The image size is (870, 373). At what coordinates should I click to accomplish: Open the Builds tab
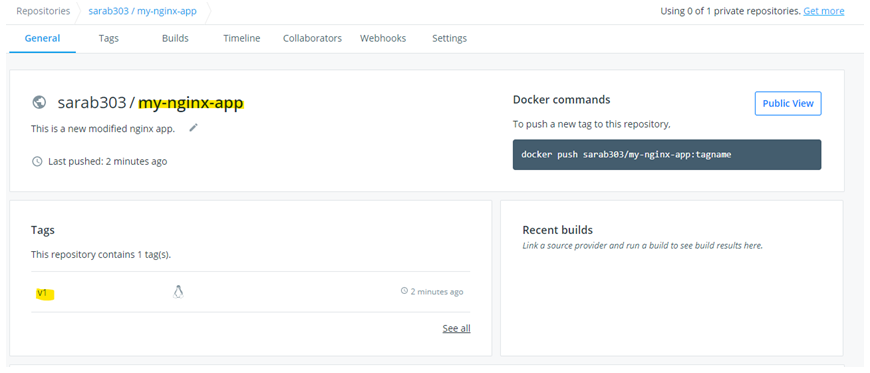(175, 38)
